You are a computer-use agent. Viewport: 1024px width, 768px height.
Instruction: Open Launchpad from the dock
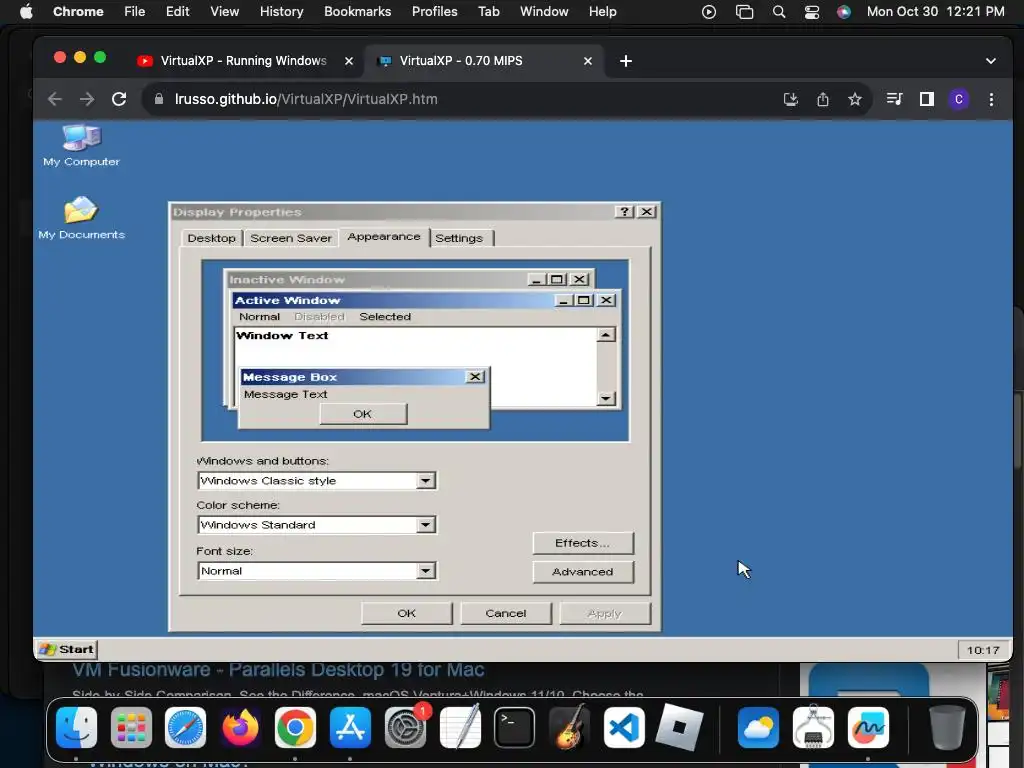pos(131,727)
